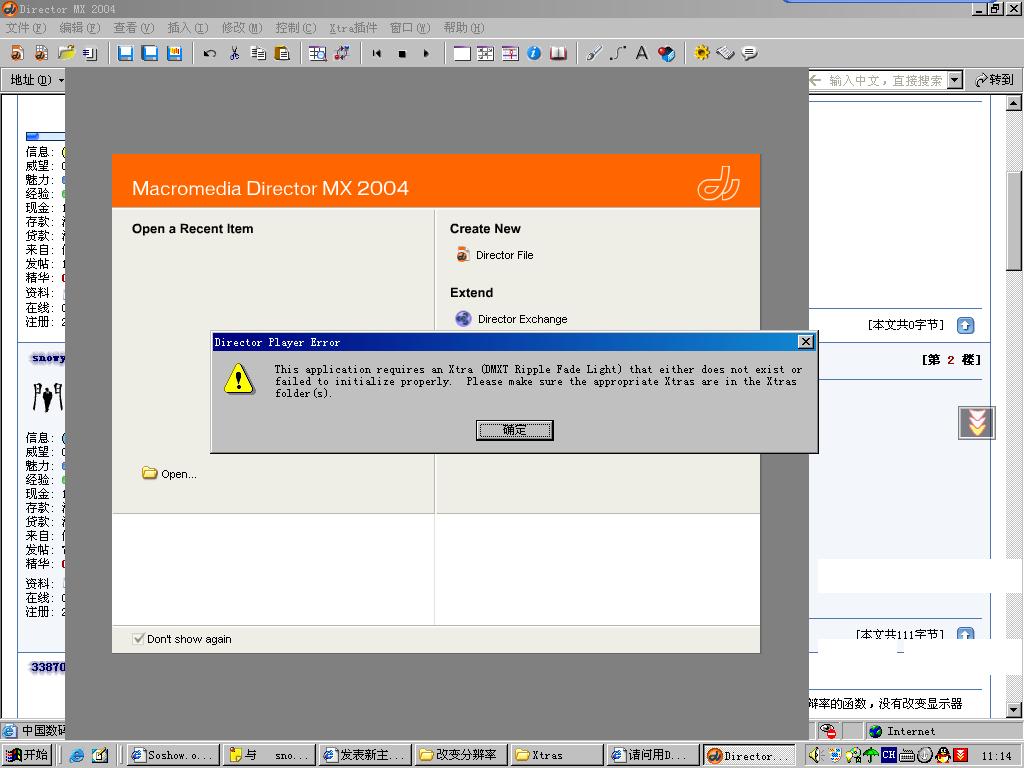
Task: Click the New Cast toolbar icon
Action: [x=41, y=53]
